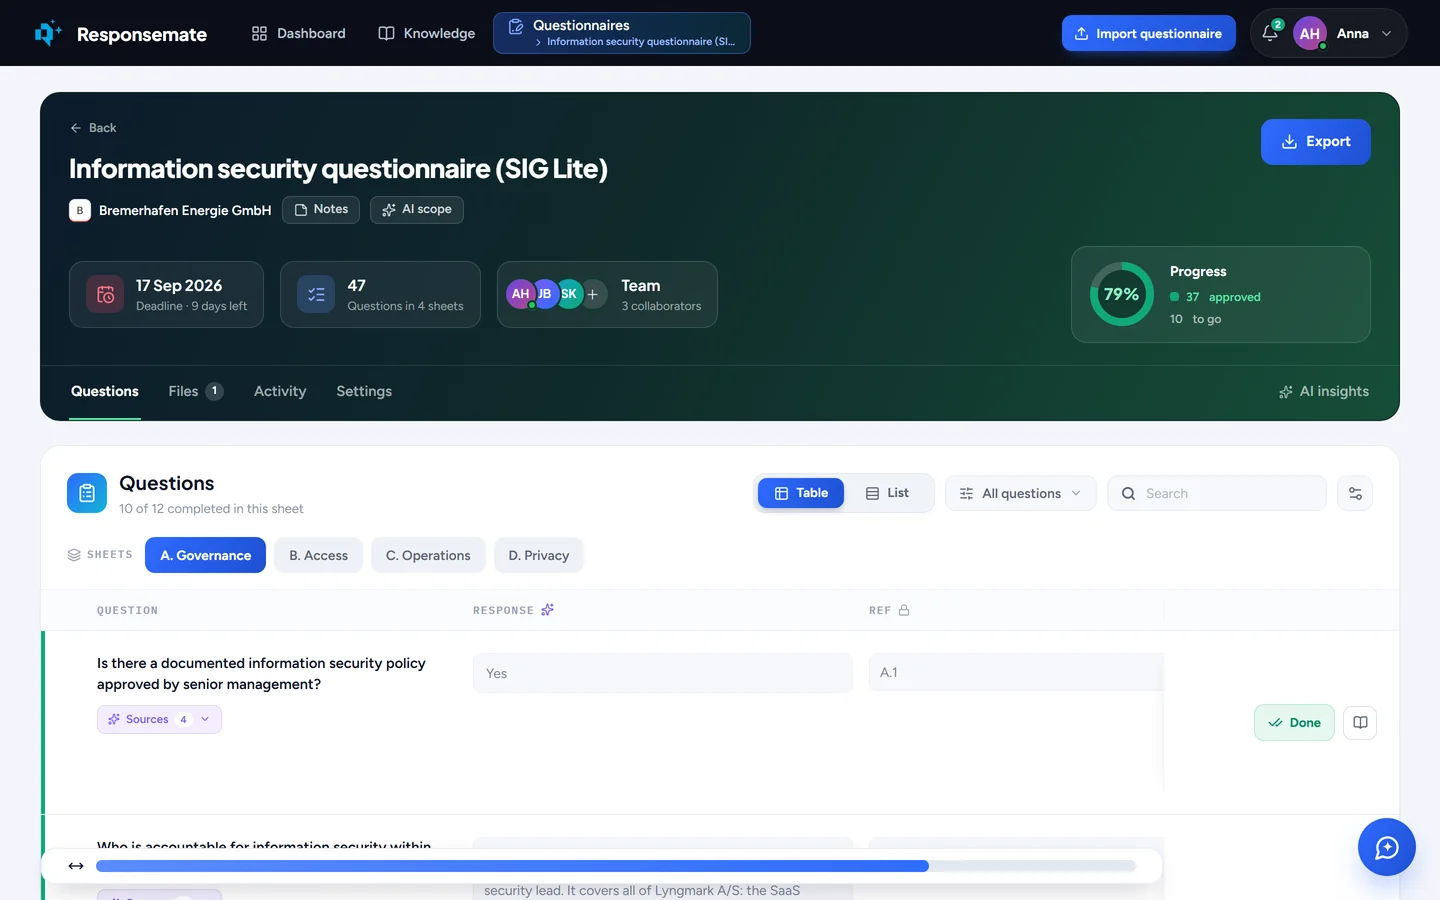
Task: Toggle the Done status on first question
Action: 1294,723
